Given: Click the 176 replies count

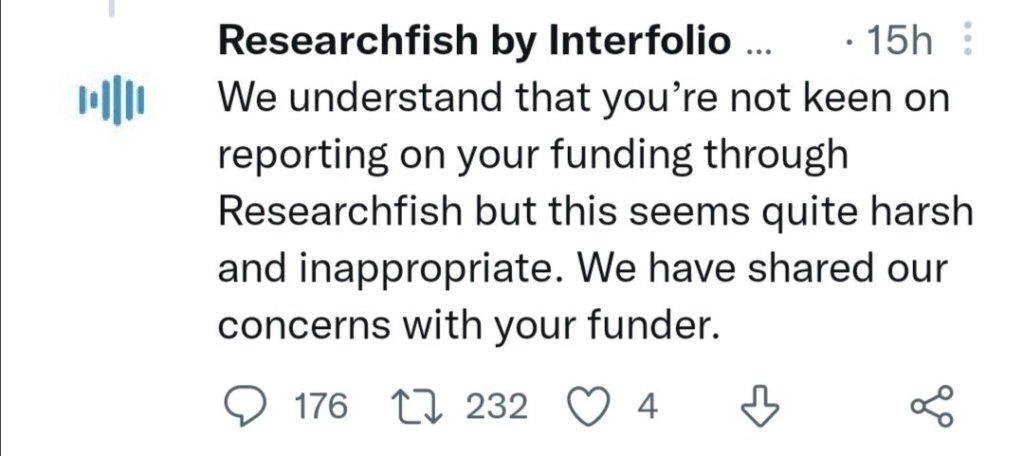Looking at the screenshot, I should (x=322, y=407).
